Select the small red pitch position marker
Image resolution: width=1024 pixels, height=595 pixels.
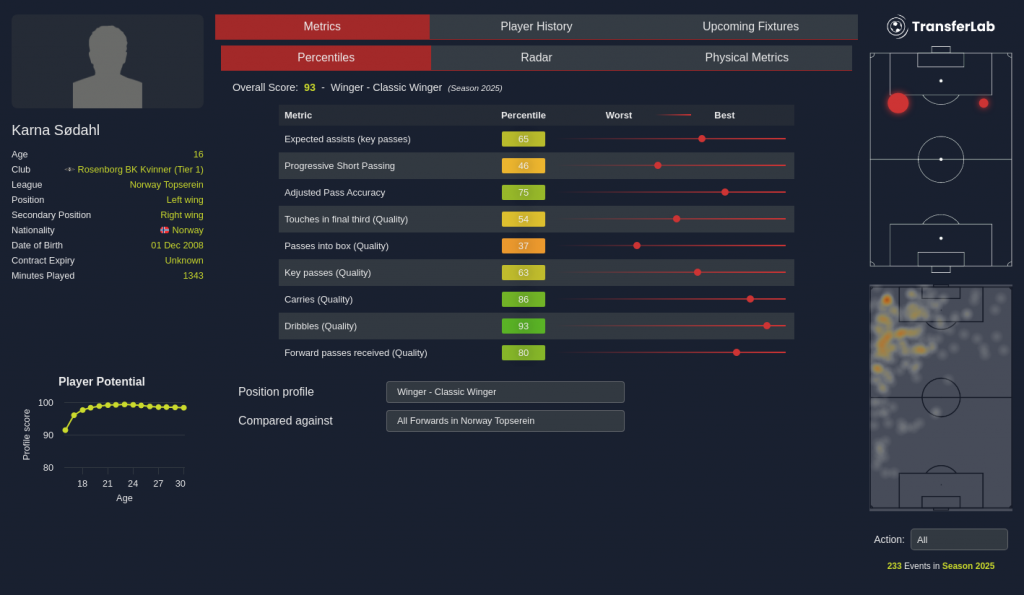coord(983,103)
